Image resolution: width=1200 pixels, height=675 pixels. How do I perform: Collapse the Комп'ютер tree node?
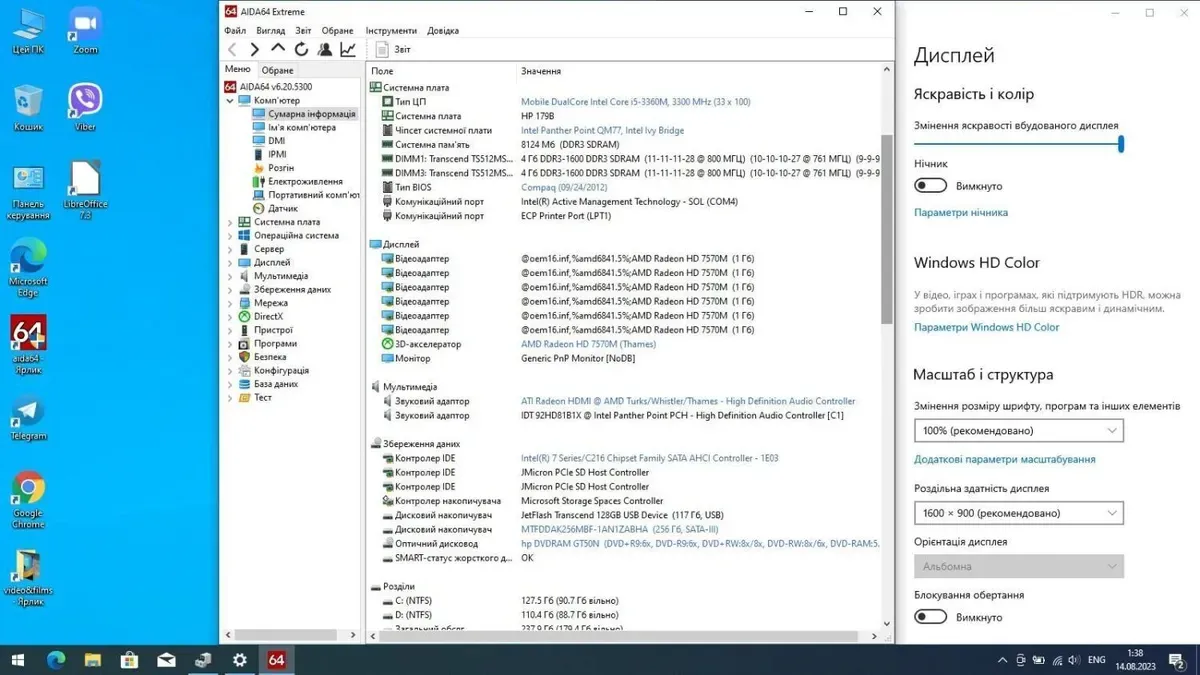[231, 101]
